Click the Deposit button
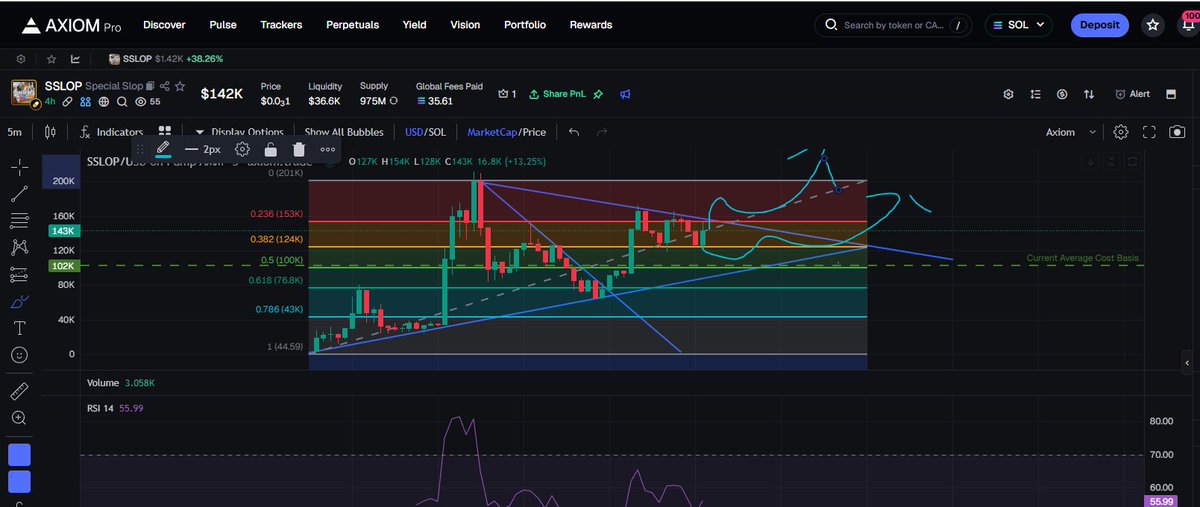This screenshot has width=1200, height=507. click(x=1099, y=25)
